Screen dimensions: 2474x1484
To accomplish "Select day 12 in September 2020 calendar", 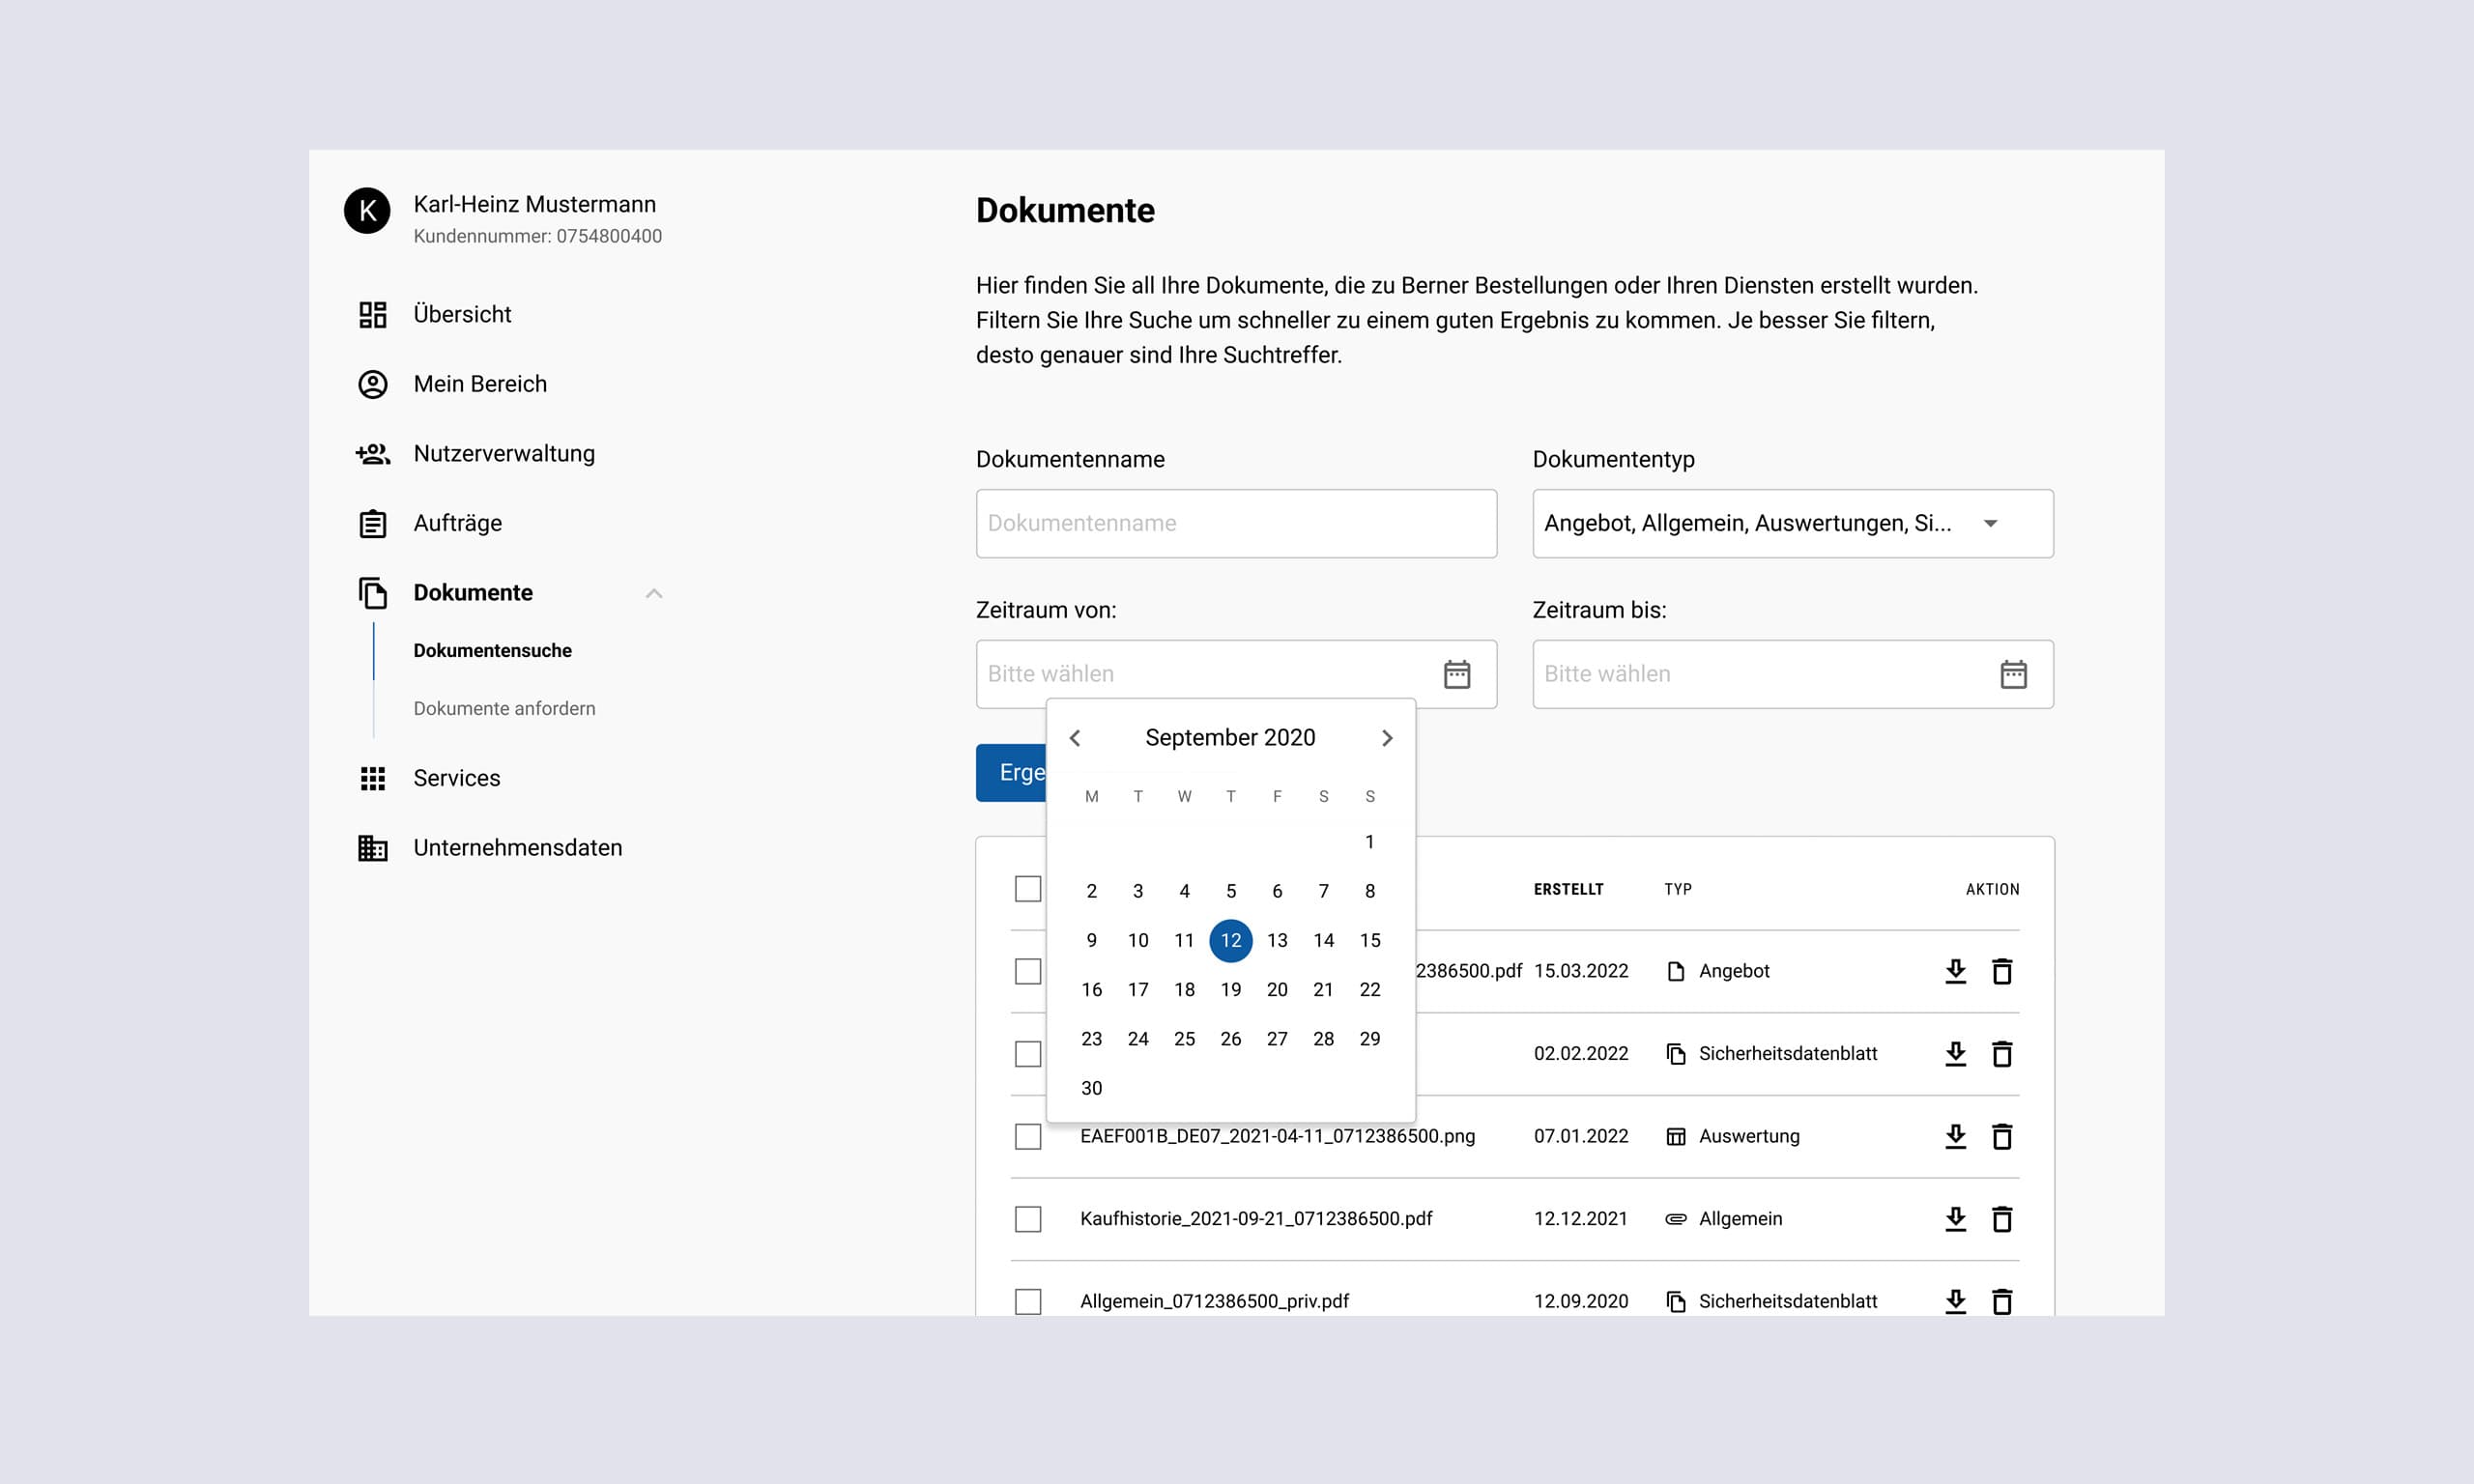I will (1230, 940).
